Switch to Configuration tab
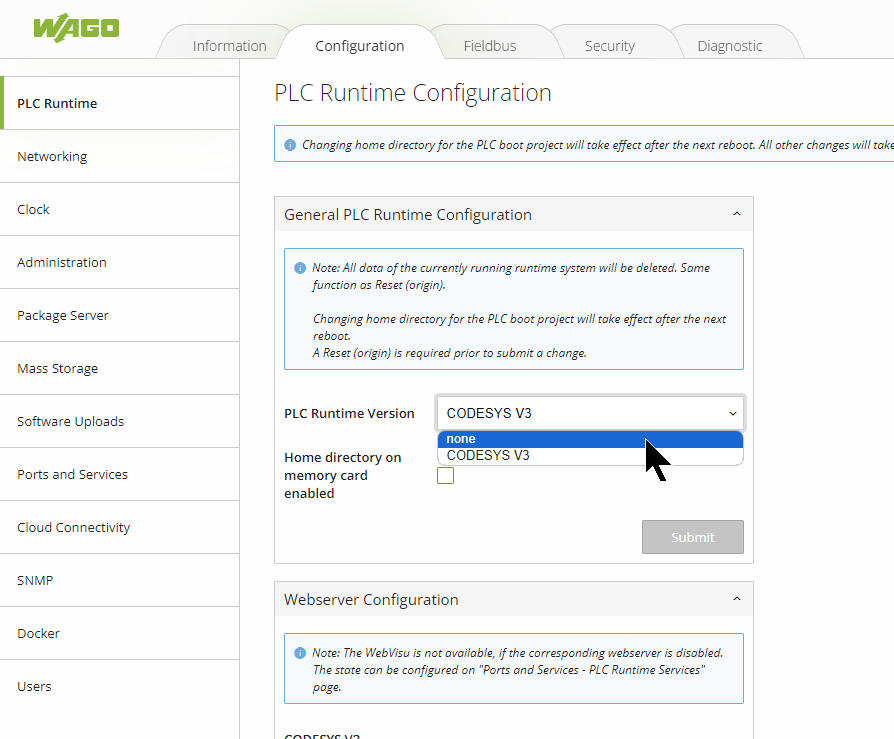Image resolution: width=894 pixels, height=739 pixels. (x=360, y=46)
